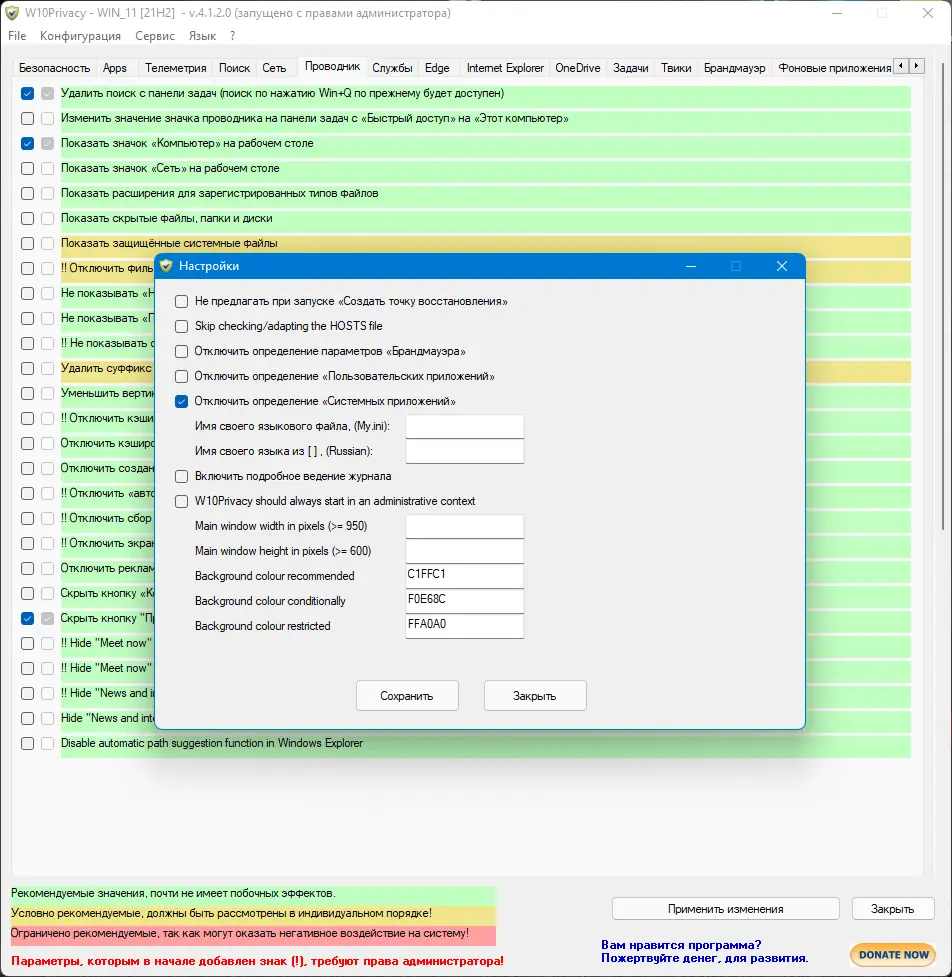Click Закрыть button in Настройки dialog
Image resolution: width=952 pixels, height=977 pixels.
point(535,695)
